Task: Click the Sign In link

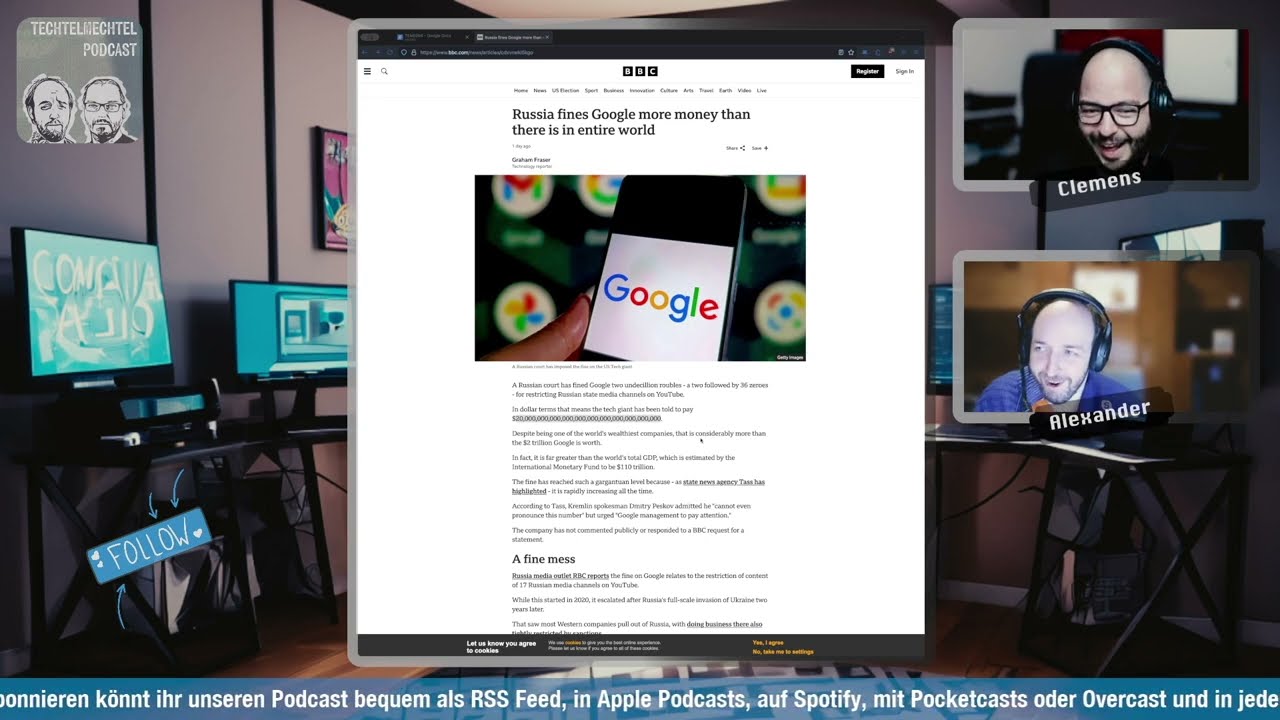Action: (905, 71)
